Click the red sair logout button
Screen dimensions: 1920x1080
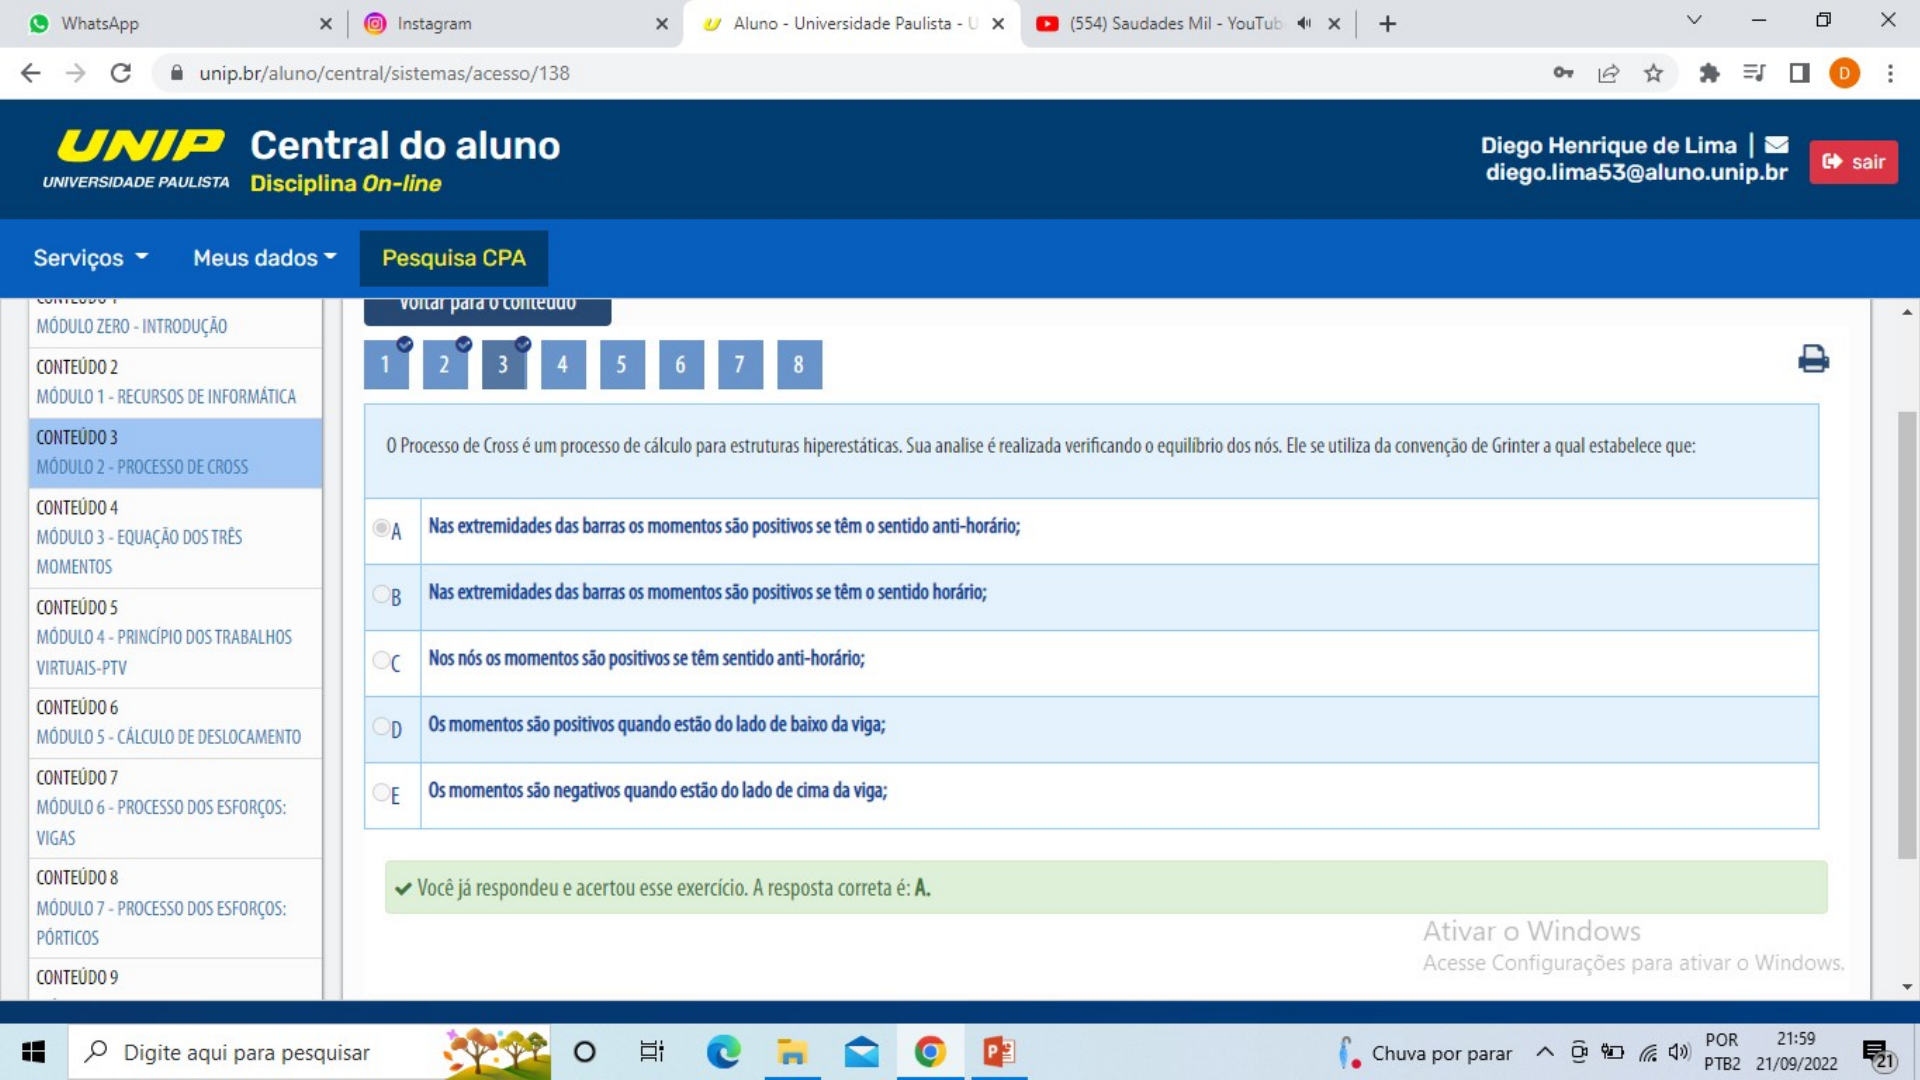click(1852, 162)
